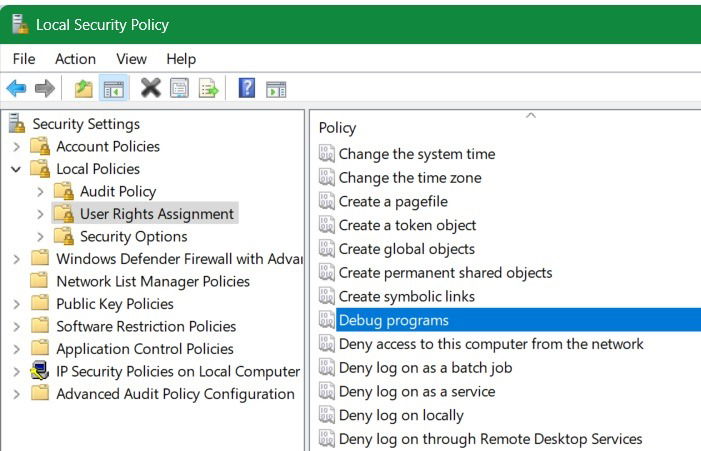Click the gray Forward arrow icon
Image resolution: width=701 pixels, height=451 pixels.
tap(45, 88)
